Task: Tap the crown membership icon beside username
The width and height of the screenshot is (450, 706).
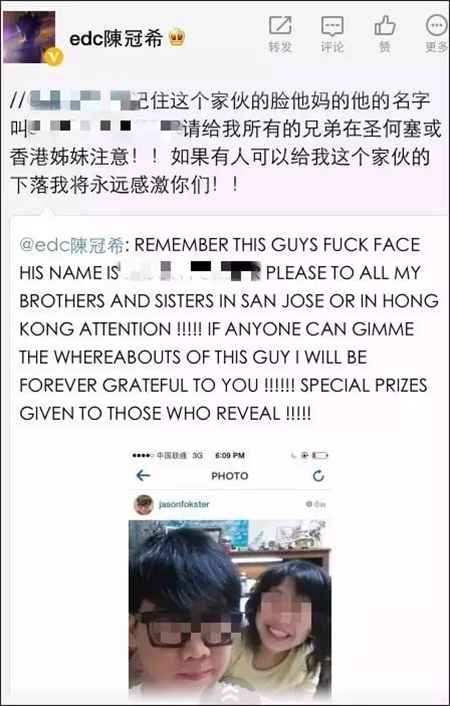Action: [177, 38]
